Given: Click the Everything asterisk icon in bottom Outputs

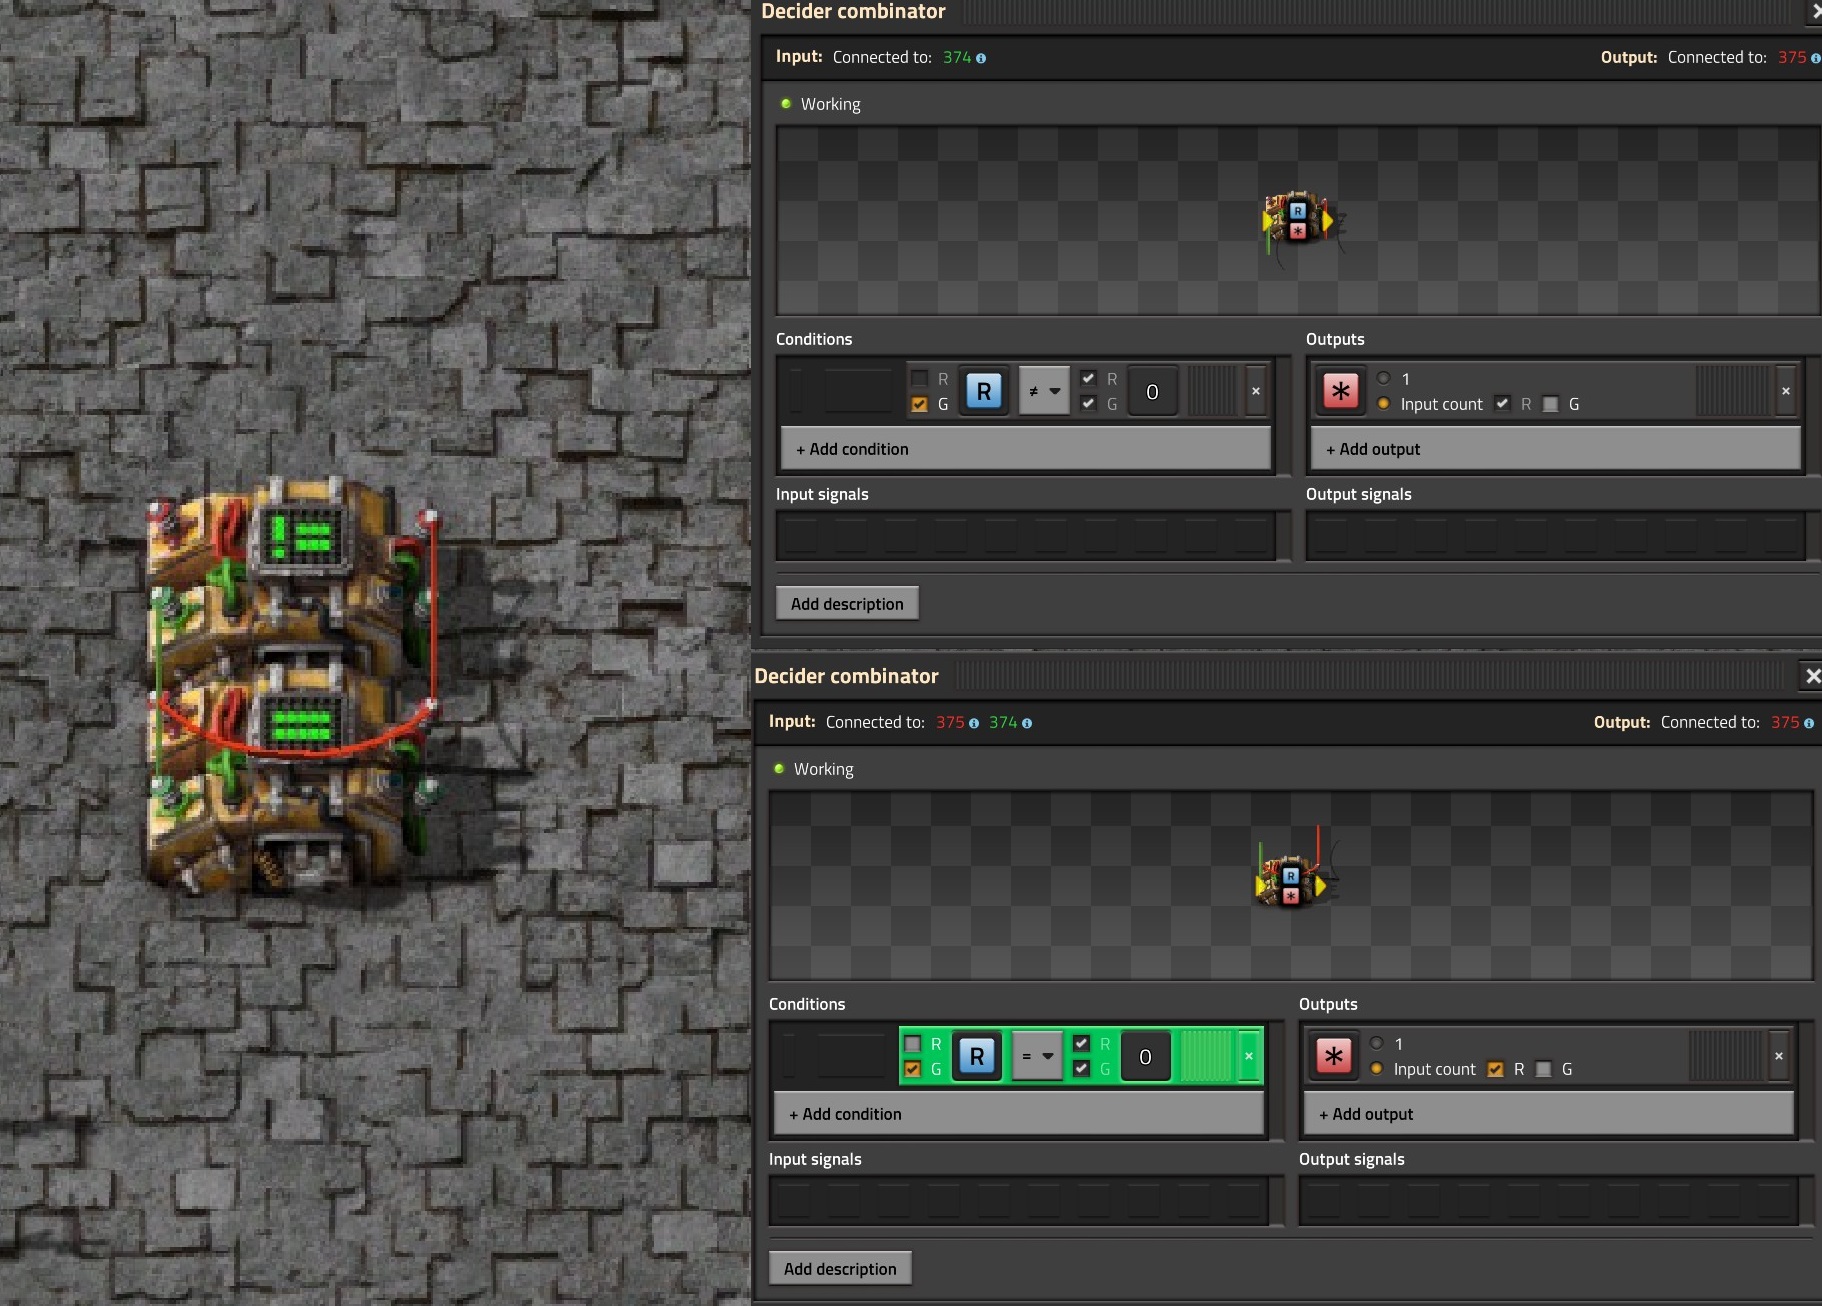Looking at the screenshot, I should [1333, 1056].
